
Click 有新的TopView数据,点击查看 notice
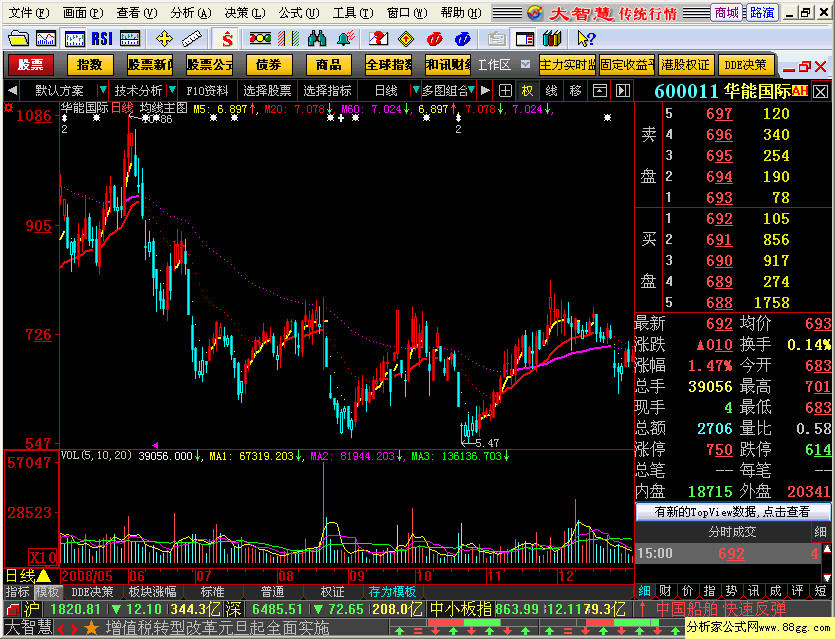click(x=732, y=512)
